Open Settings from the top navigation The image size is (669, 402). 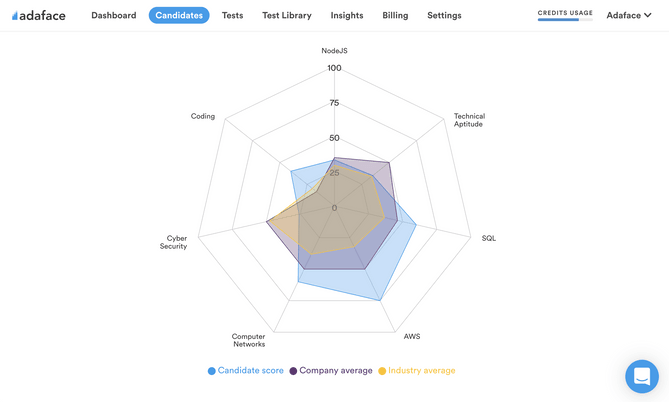tap(444, 15)
